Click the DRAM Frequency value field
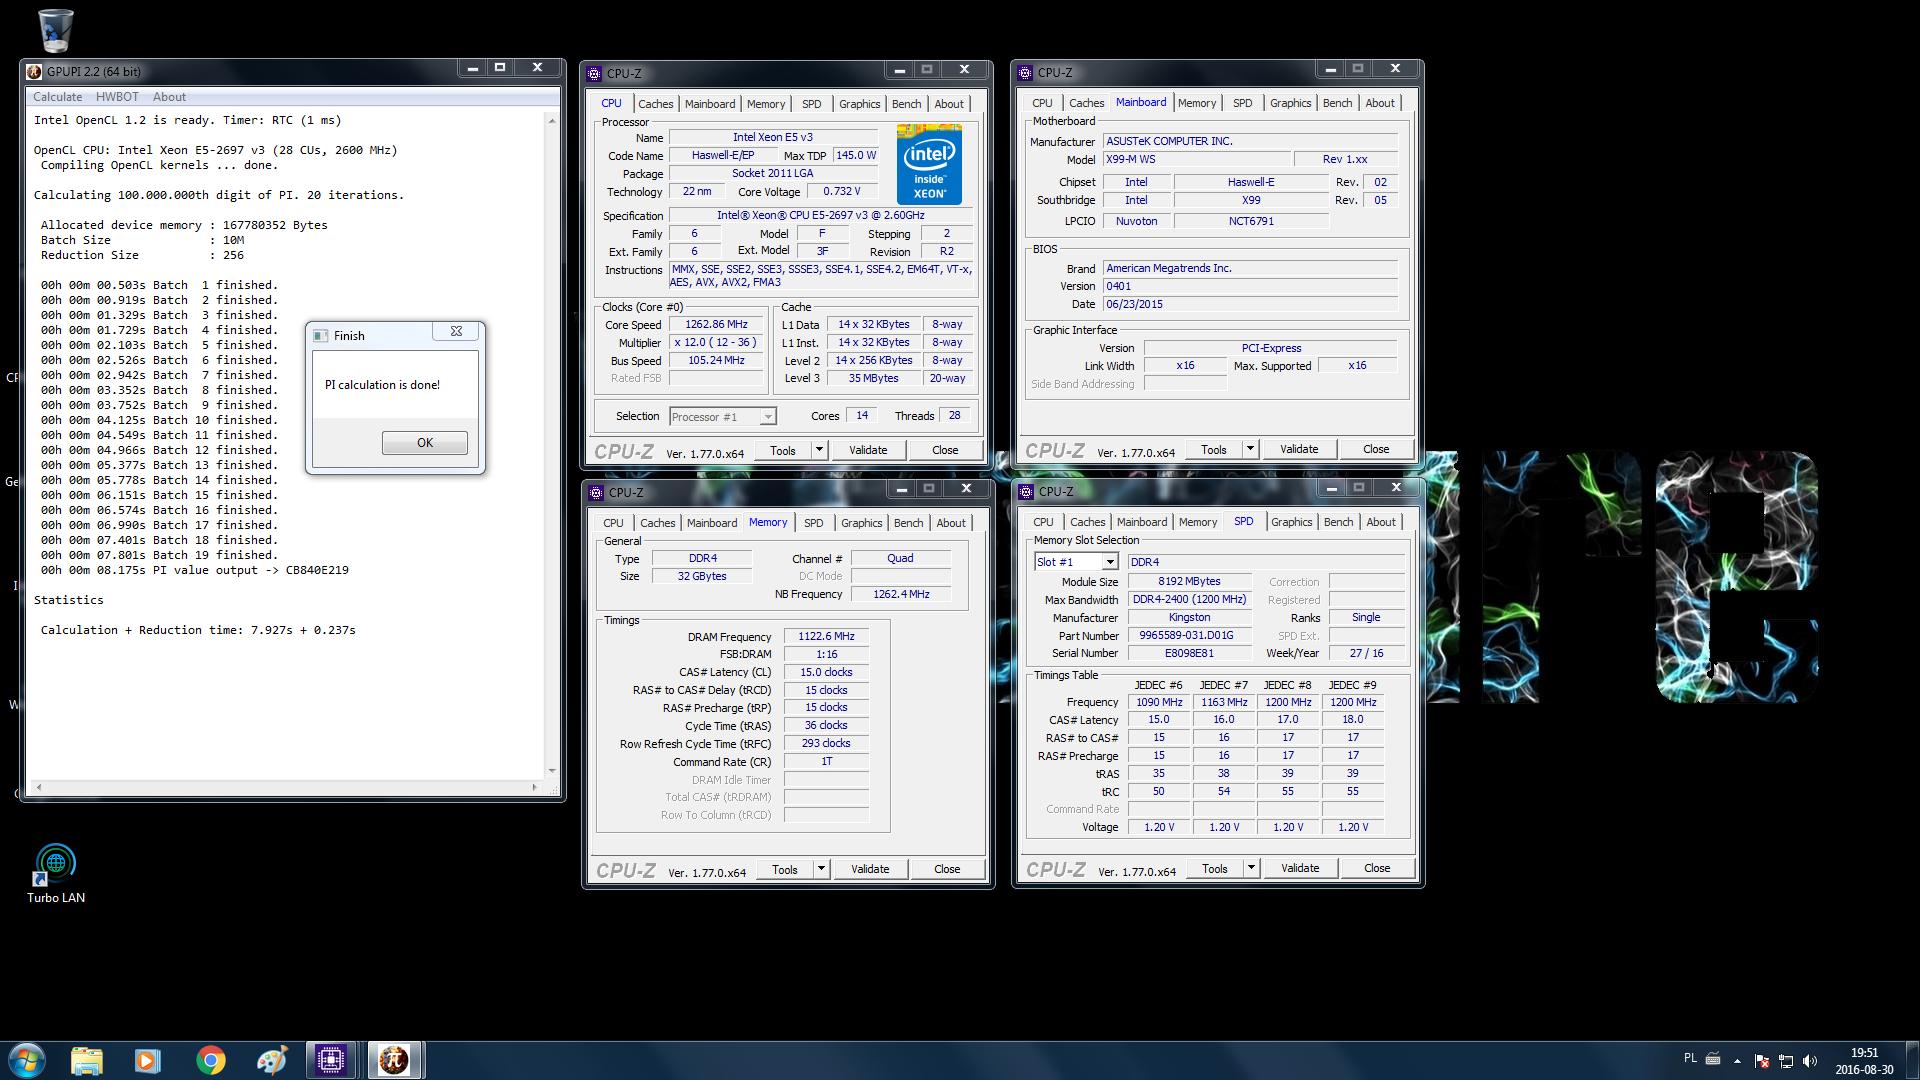Image resolution: width=1920 pixels, height=1080 pixels. point(826,637)
